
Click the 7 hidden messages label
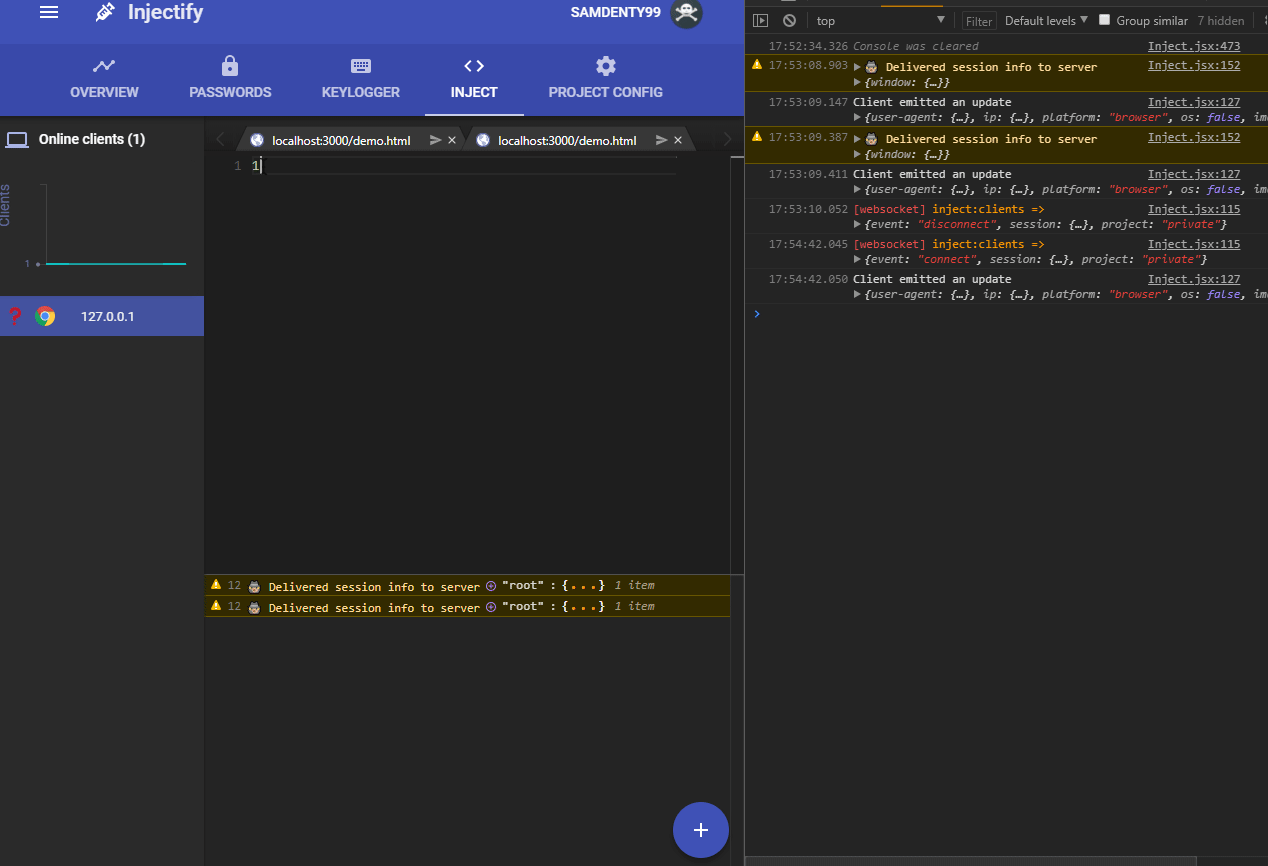1221,21
